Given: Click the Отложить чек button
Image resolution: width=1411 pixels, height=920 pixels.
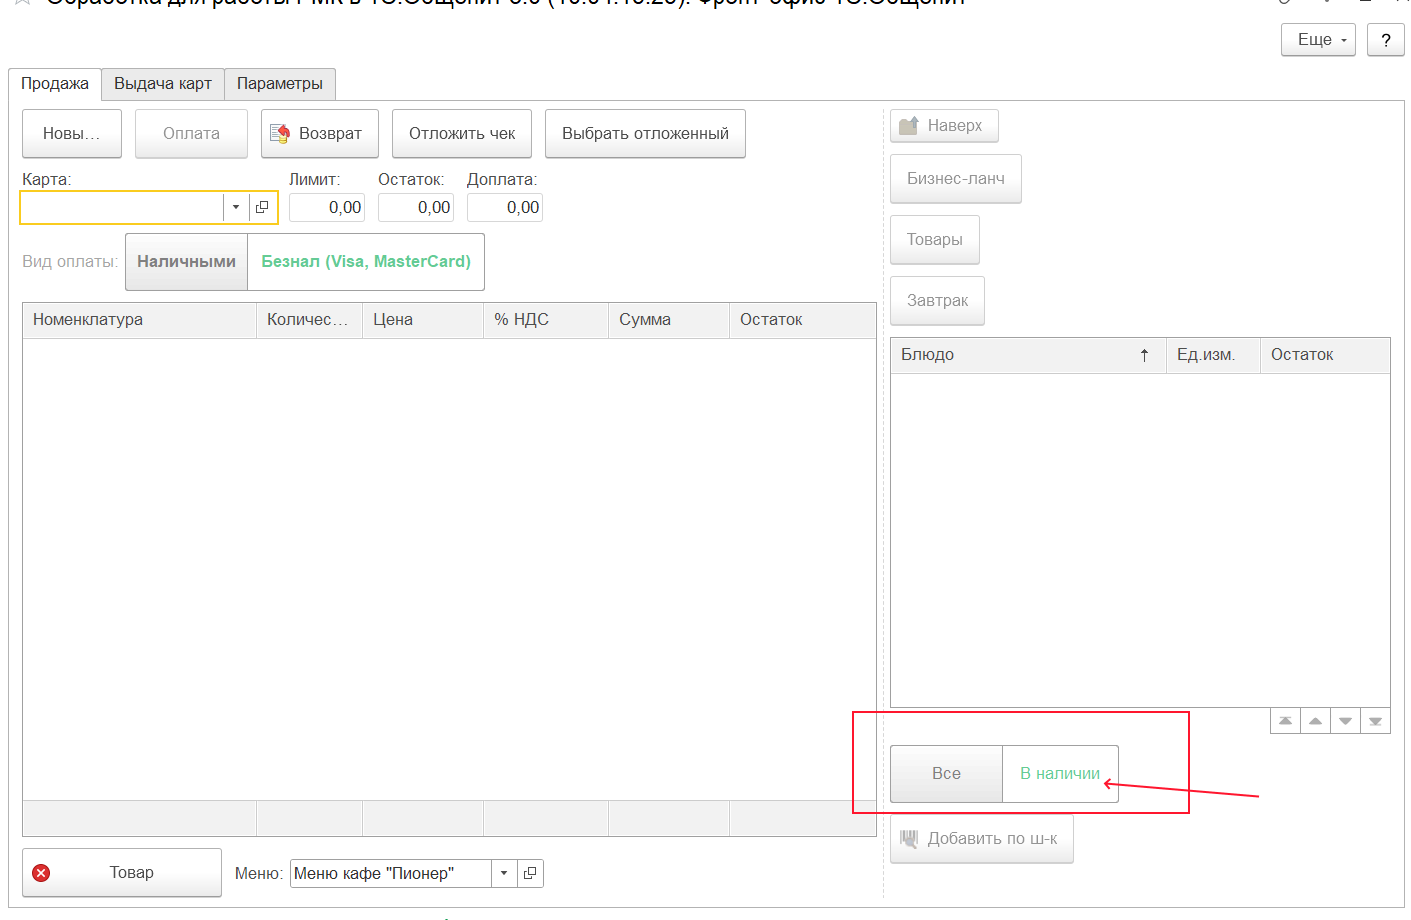Looking at the screenshot, I should (x=462, y=134).
